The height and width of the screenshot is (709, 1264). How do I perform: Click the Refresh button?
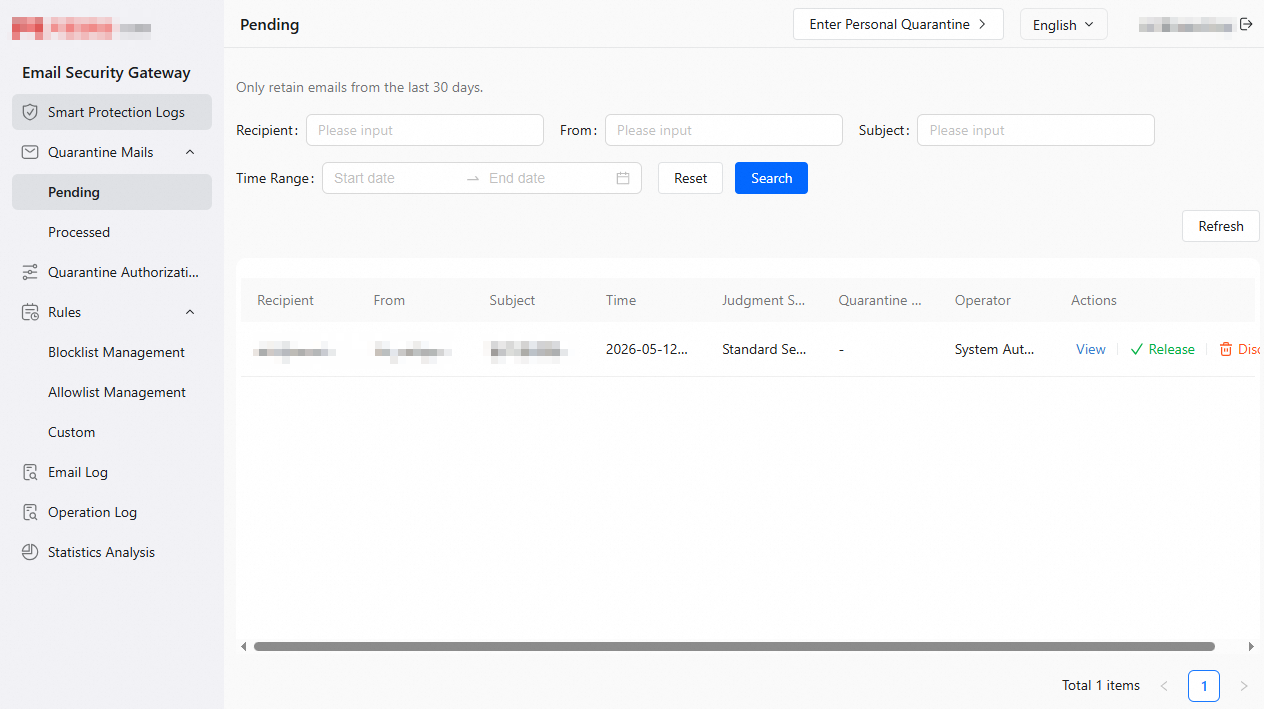coord(1220,226)
